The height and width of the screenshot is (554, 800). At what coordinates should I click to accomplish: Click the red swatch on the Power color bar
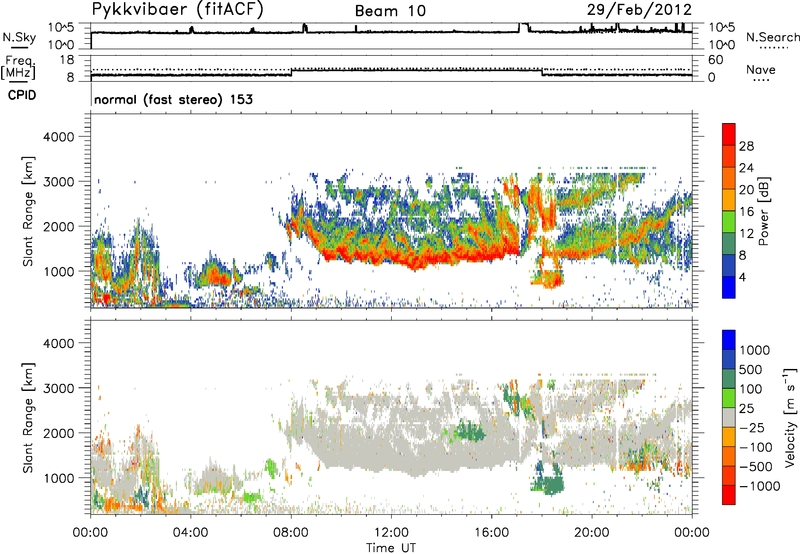click(729, 135)
